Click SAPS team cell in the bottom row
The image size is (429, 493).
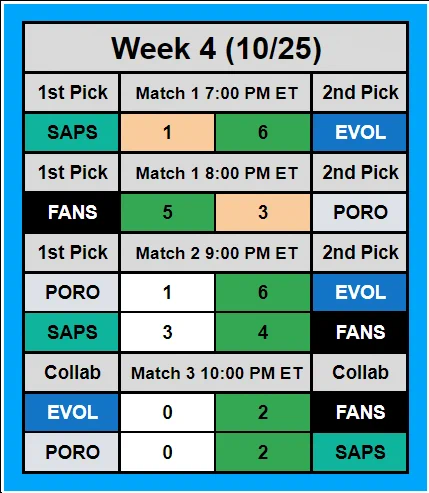point(360,452)
